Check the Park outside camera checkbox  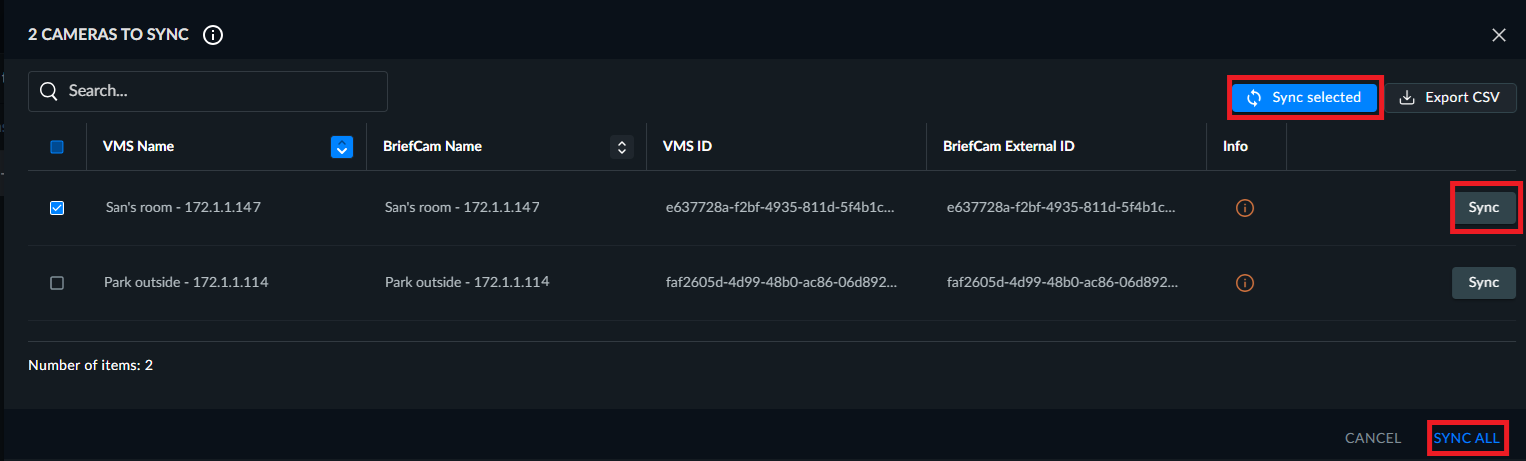pyautogui.click(x=57, y=283)
